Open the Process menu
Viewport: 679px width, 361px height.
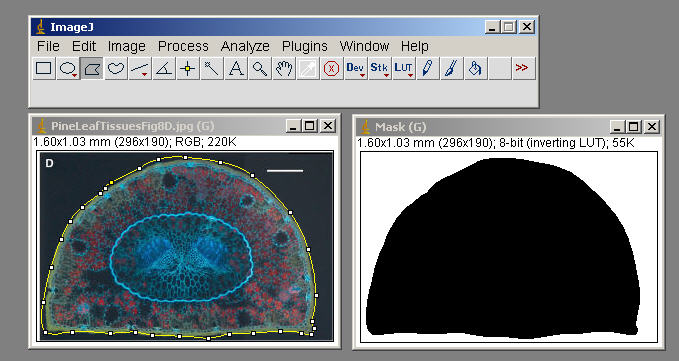pos(183,46)
